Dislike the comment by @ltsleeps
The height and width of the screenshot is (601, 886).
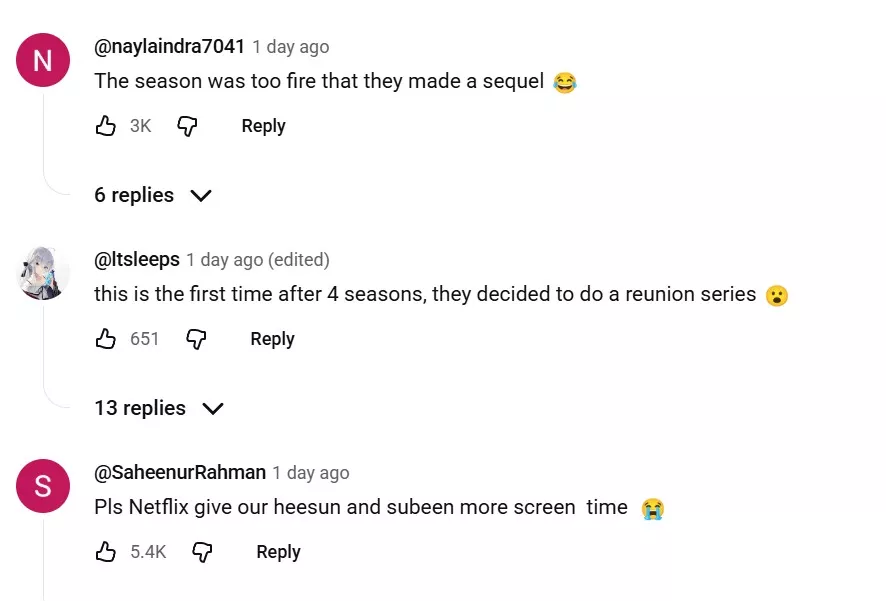[196, 339]
